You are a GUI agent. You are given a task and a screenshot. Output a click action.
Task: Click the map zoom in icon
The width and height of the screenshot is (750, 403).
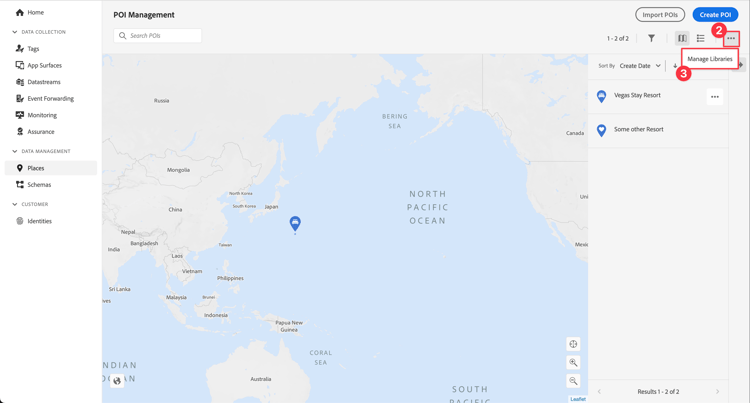[573, 362]
